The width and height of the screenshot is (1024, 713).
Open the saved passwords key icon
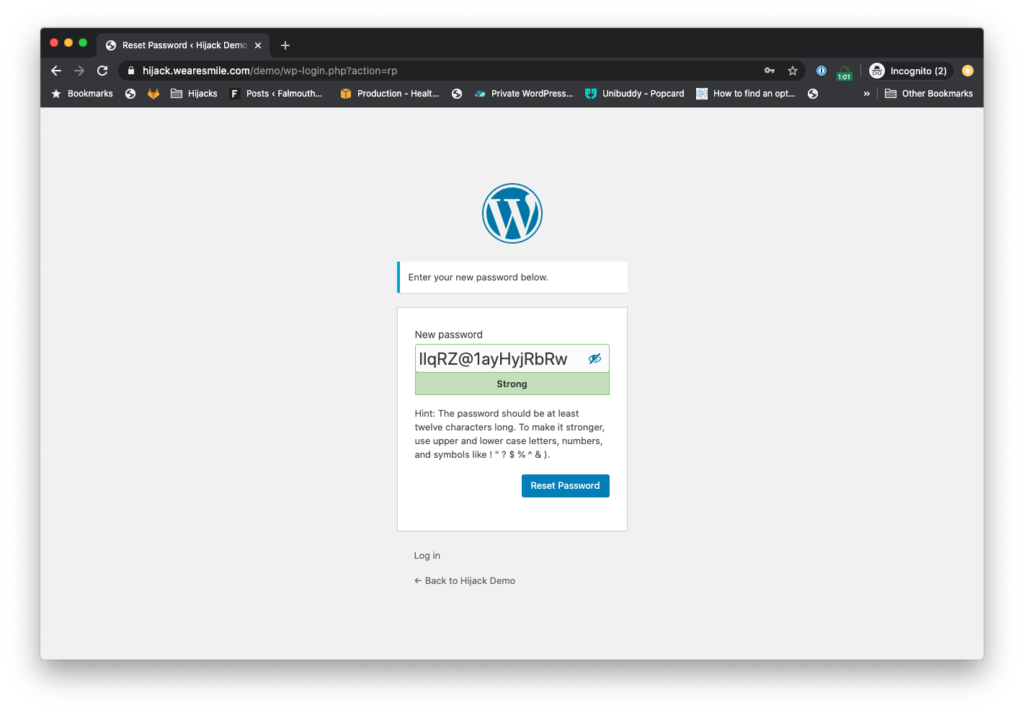769,71
